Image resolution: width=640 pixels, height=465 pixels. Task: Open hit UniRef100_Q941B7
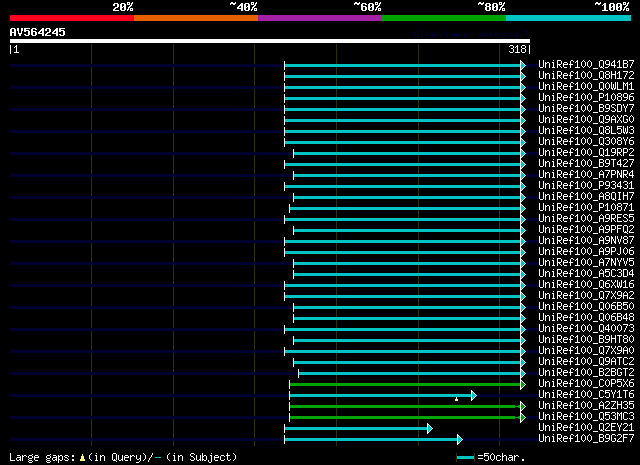[x=586, y=64]
